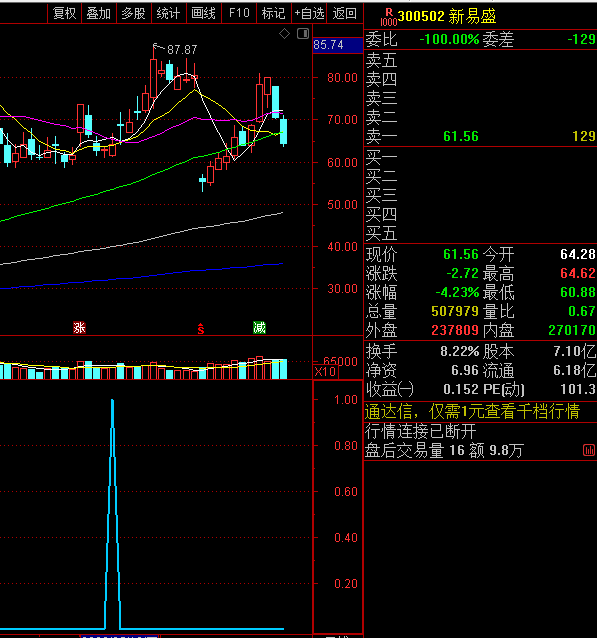Click the 委比 value -100.00%
597x638 pixels.
(449, 39)
